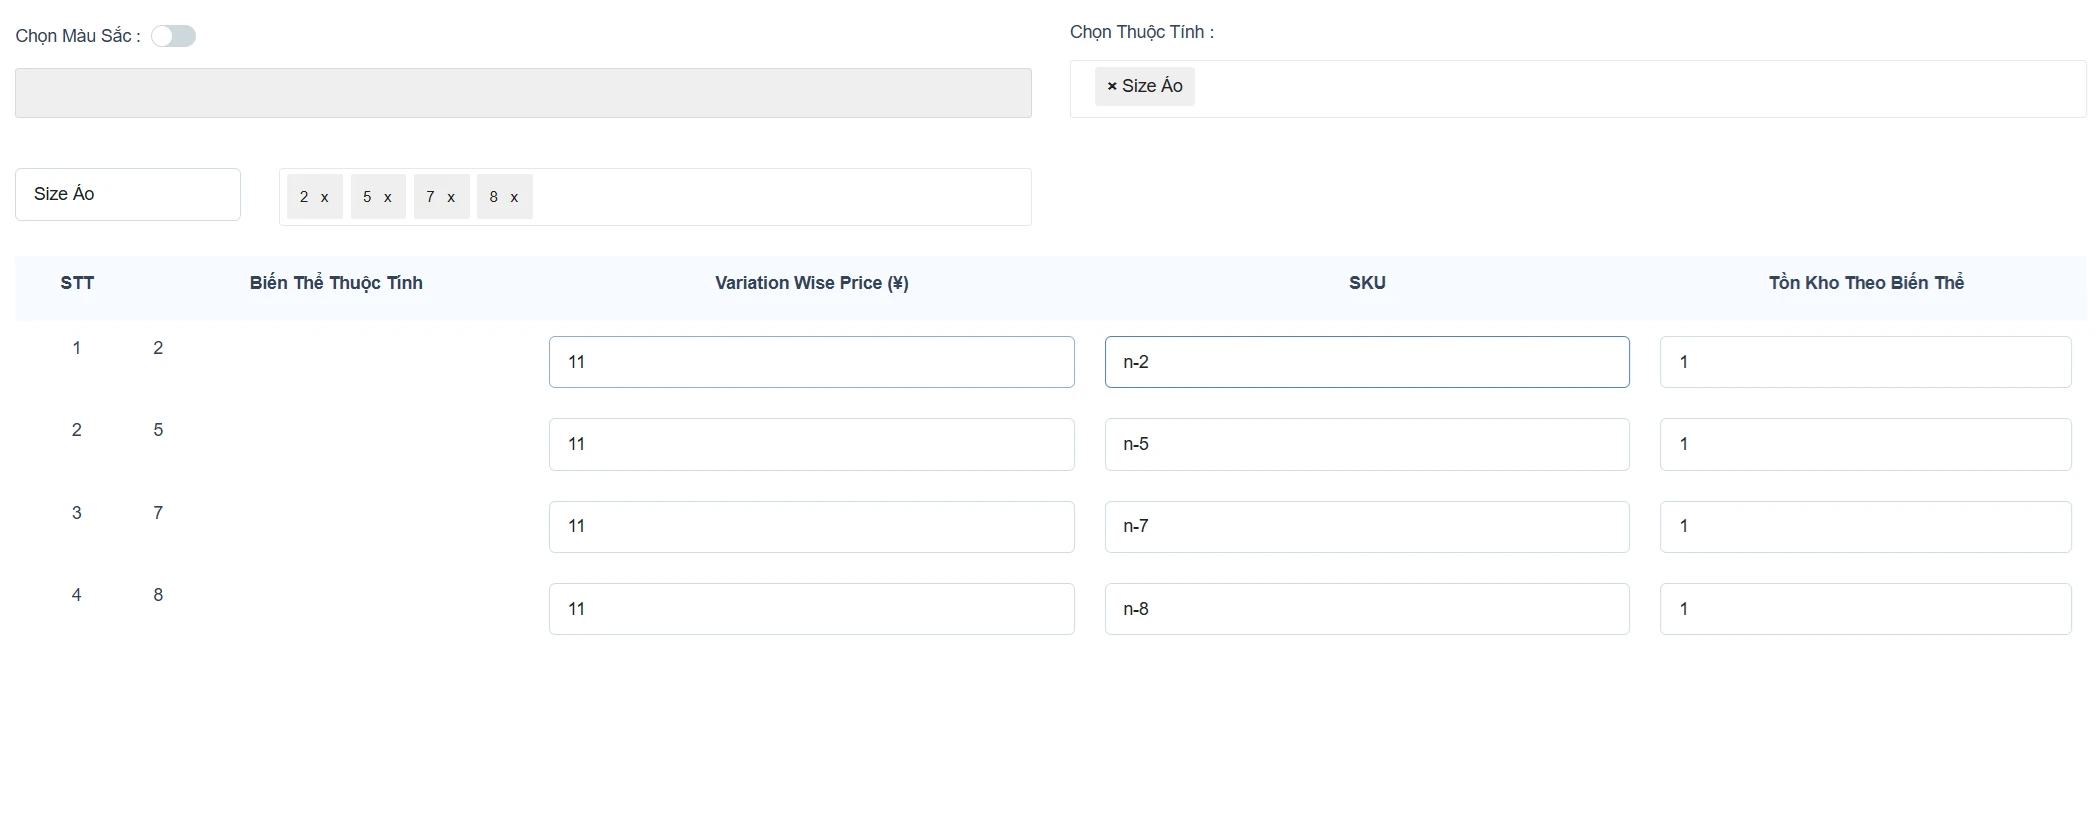The image size is (2099, 827).
Task: Remove size tag 5
Action: point(387,198)
